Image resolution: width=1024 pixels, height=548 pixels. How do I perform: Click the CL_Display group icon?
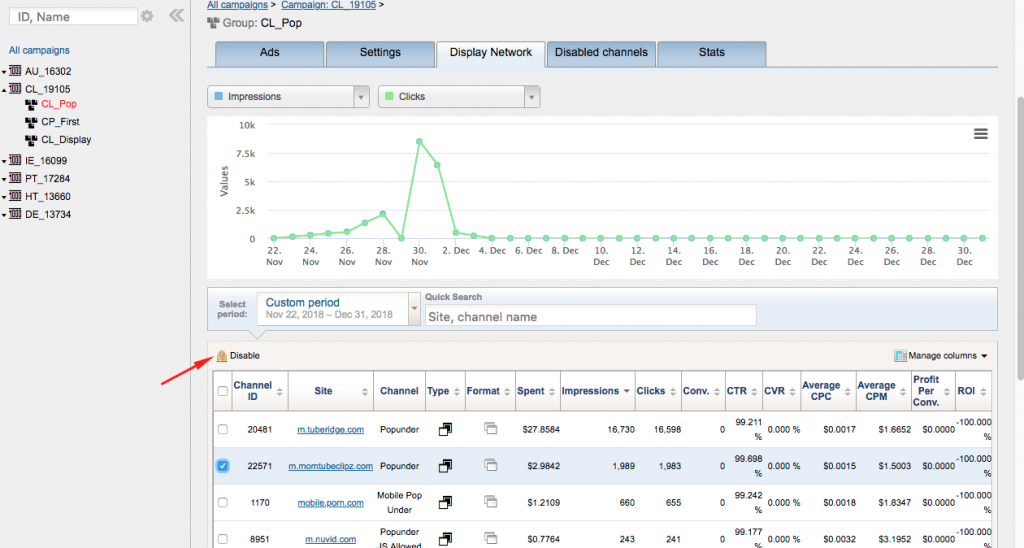[31, 140]
